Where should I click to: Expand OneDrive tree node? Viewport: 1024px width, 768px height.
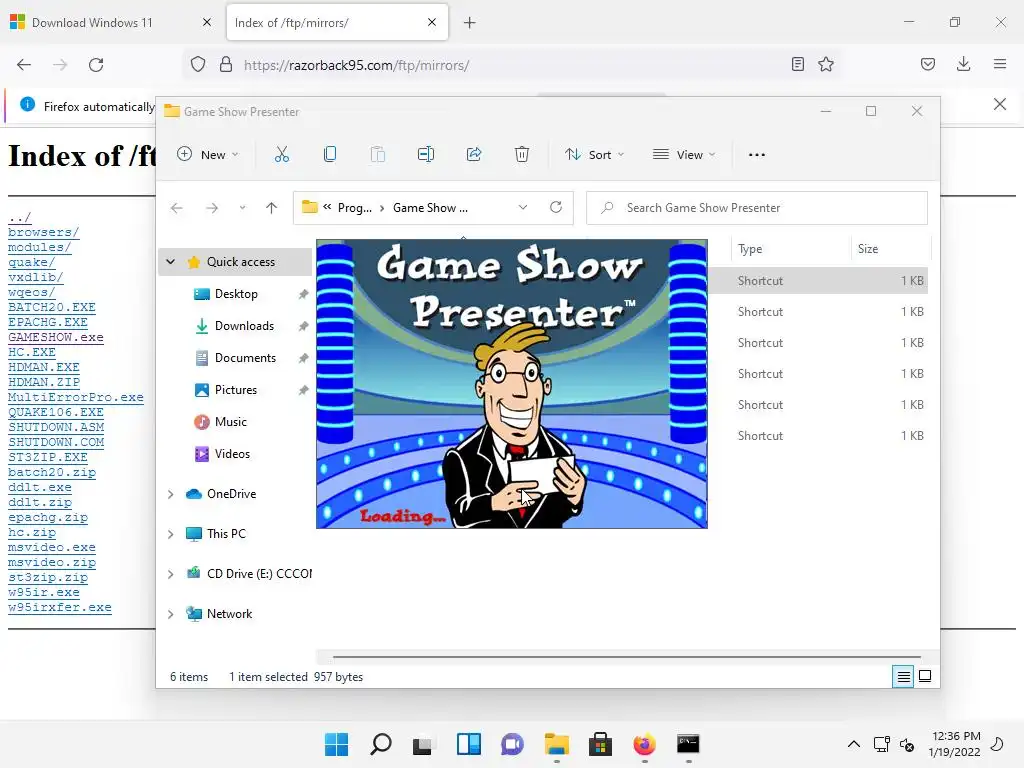tap(170, 494)
